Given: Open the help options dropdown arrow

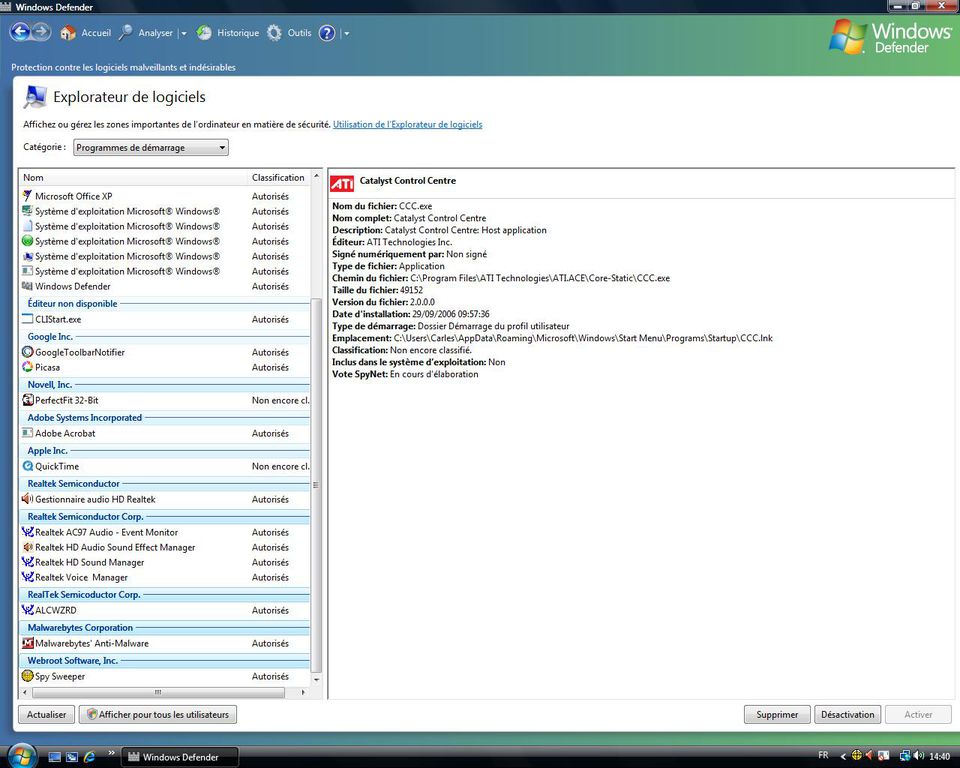Looking at the screenshot, I should coord(346,33).
